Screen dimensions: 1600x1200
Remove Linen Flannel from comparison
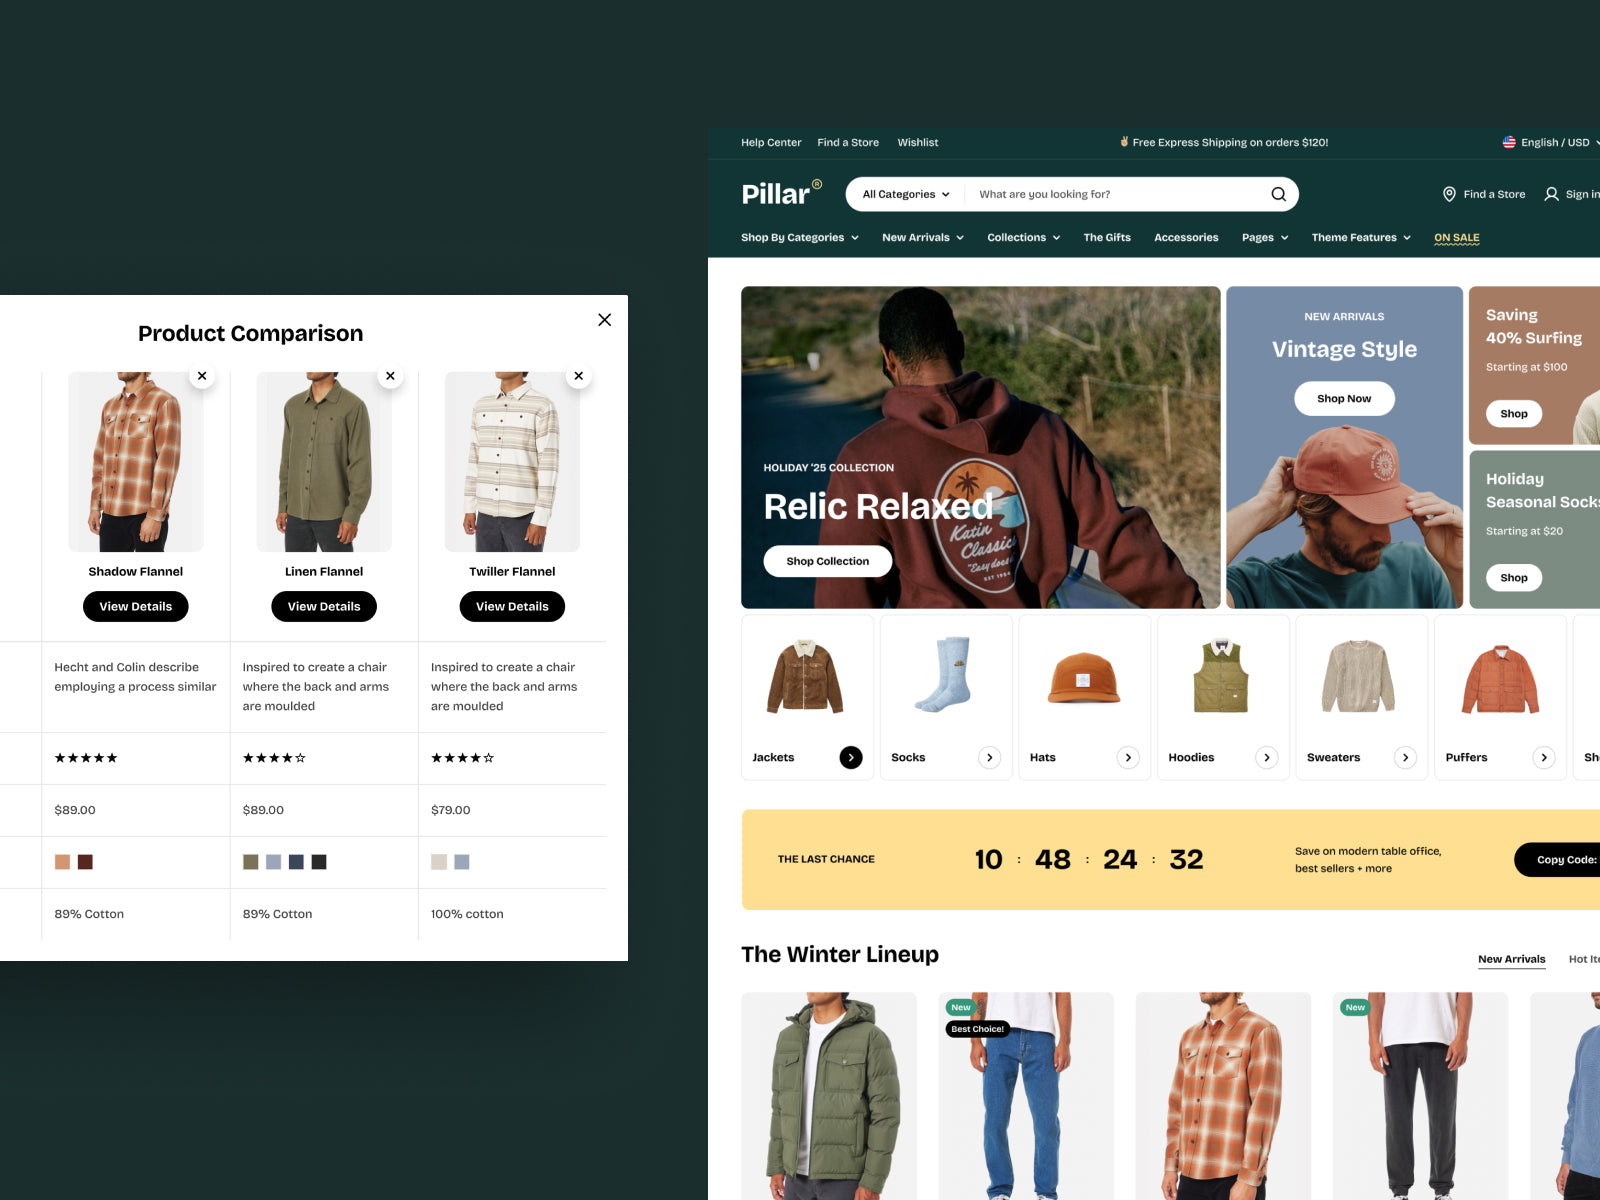point(390,376)
